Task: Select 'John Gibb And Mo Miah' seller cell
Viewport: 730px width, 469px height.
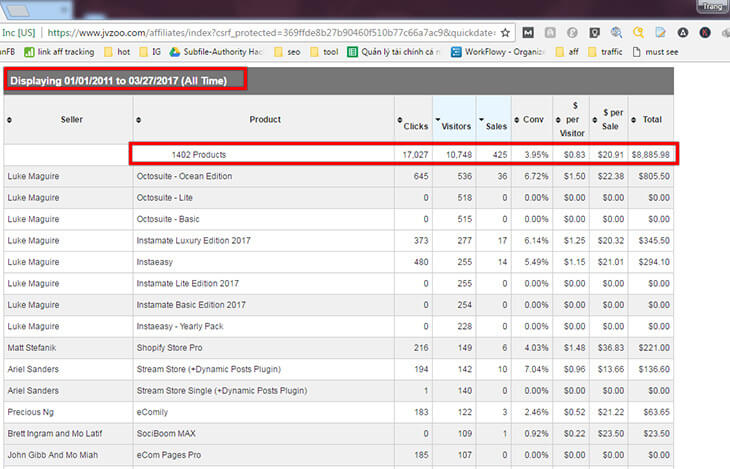Action: (x=68, y=455)
